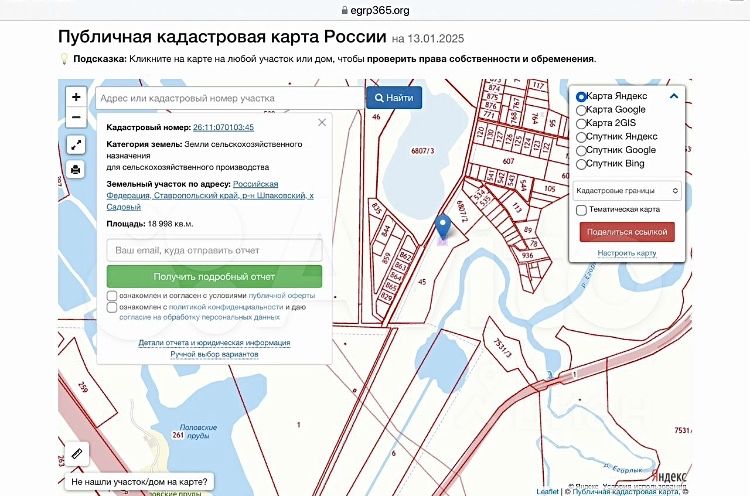The width and height of the screenshot is (750, 496).
Task: Focus the address or cadastral number field
Action: pyautogui.click(x=230, y=98)
